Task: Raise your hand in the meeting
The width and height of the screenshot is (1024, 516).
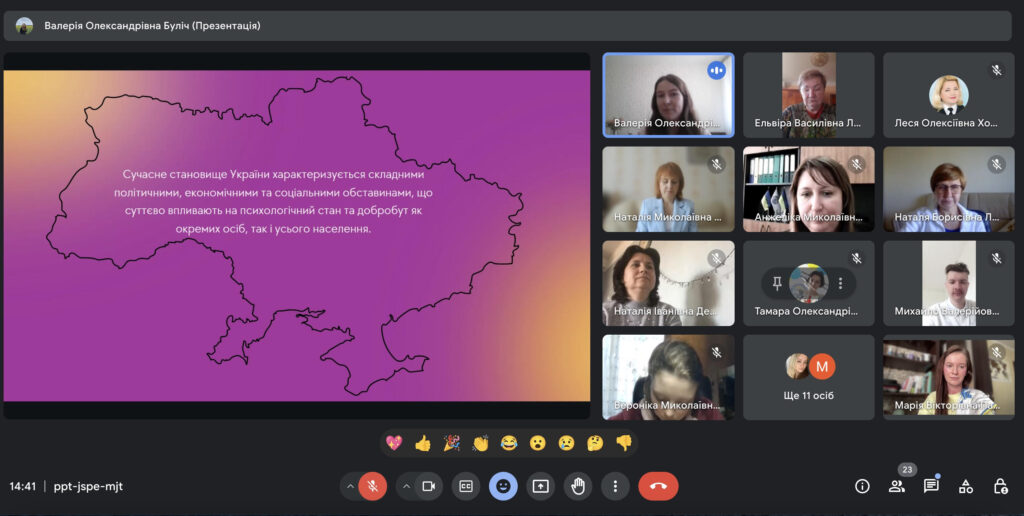Action: click(x=578, y=486)
